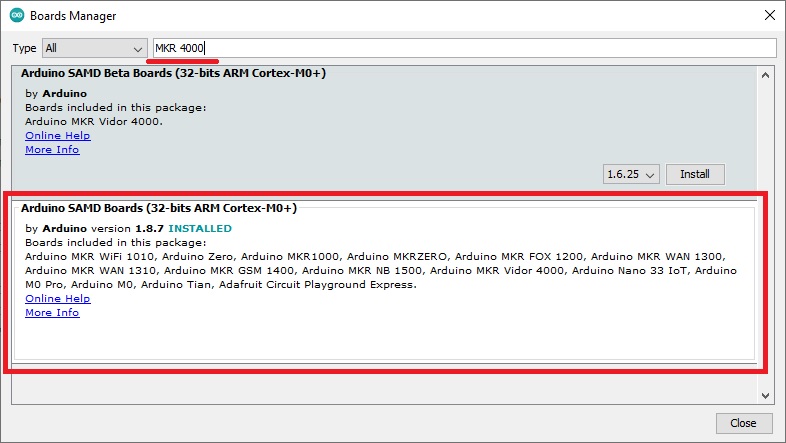The width and height of the screenshot is (786, 443).
Task: Click the Arduino logo in the title bar
Action: (x=16, y=16)
